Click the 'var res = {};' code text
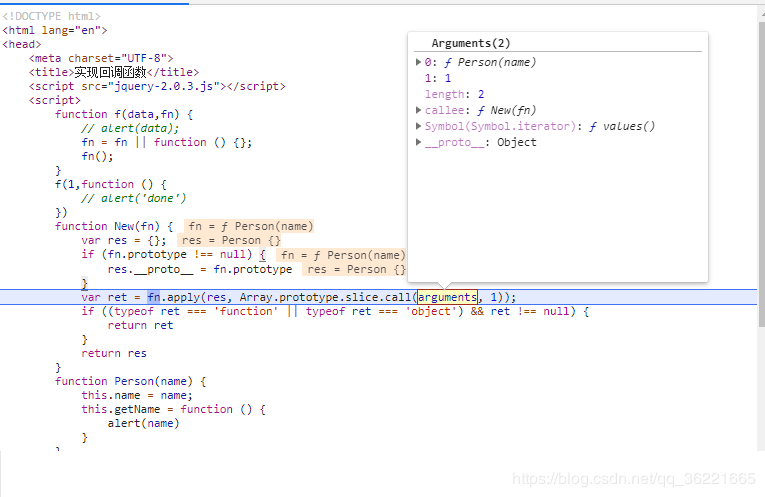The height and width of the screenshot is (497, 765). (x=124, y=240)
